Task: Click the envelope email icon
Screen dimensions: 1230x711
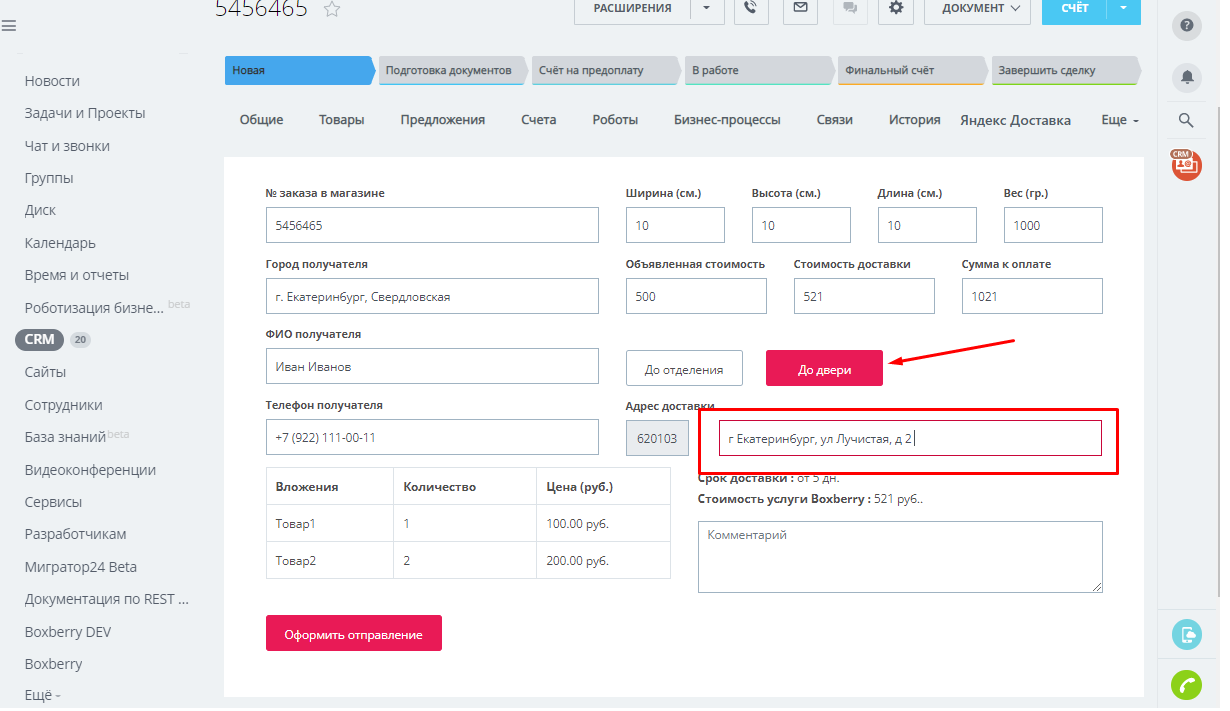Action: coord(800,9)
